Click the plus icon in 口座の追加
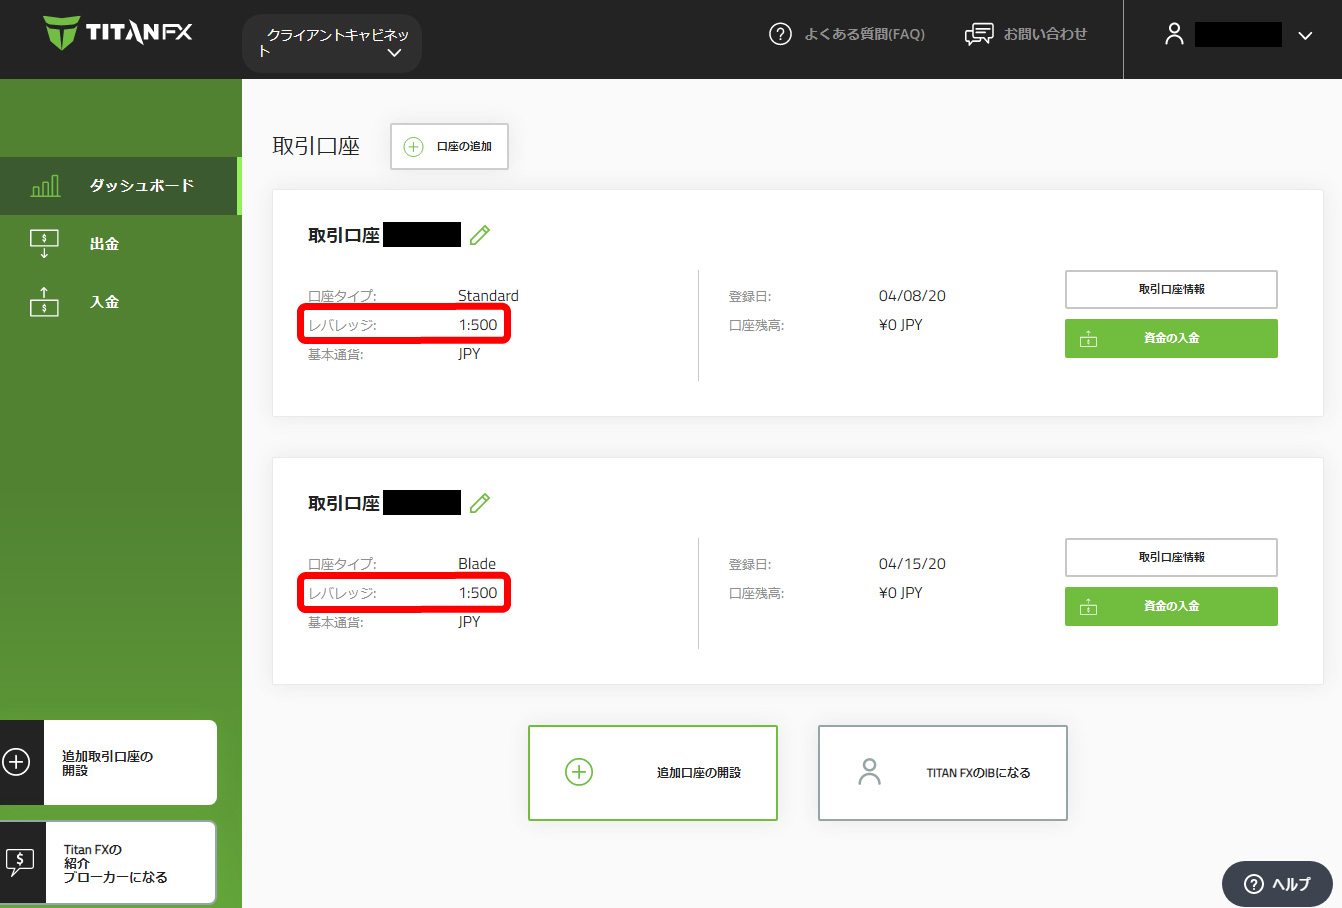The width and height of the screenshot is (1342, 908). point(413,147)
